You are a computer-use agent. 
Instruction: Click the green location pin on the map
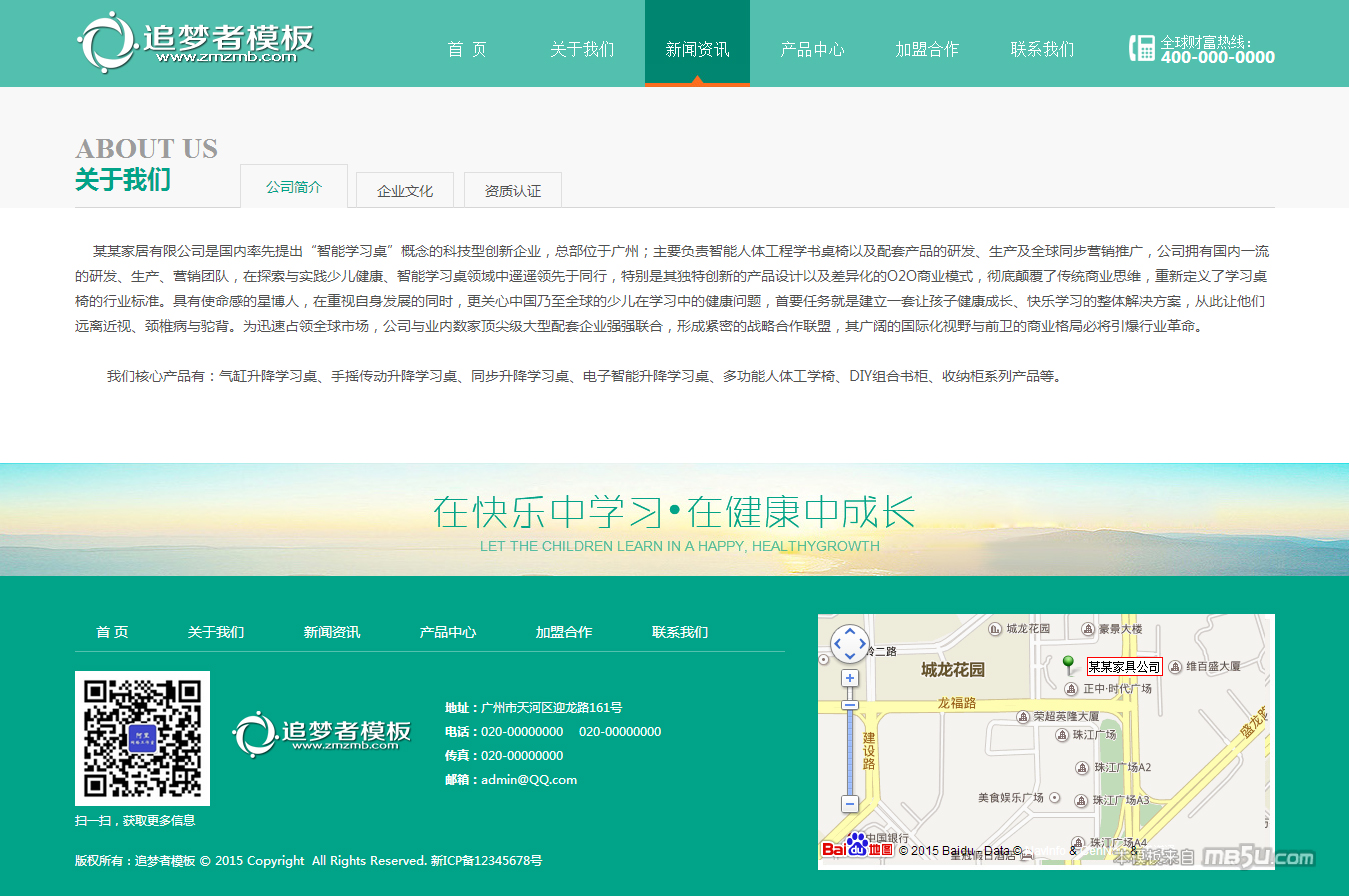(x=1068, y=664)
